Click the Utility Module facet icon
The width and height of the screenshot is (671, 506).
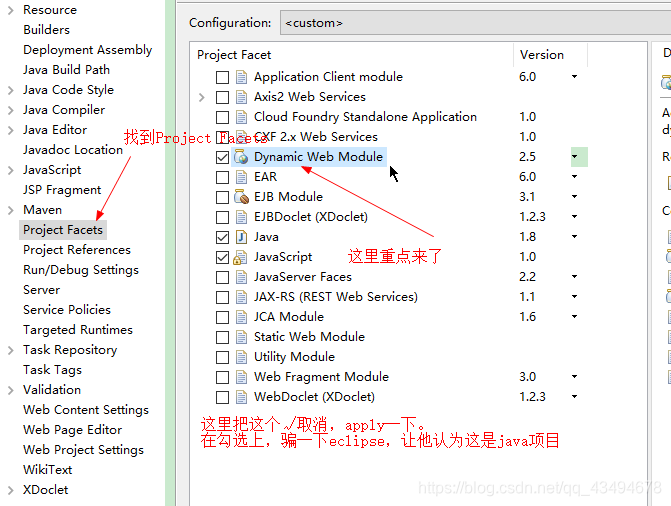click(241, 357)
